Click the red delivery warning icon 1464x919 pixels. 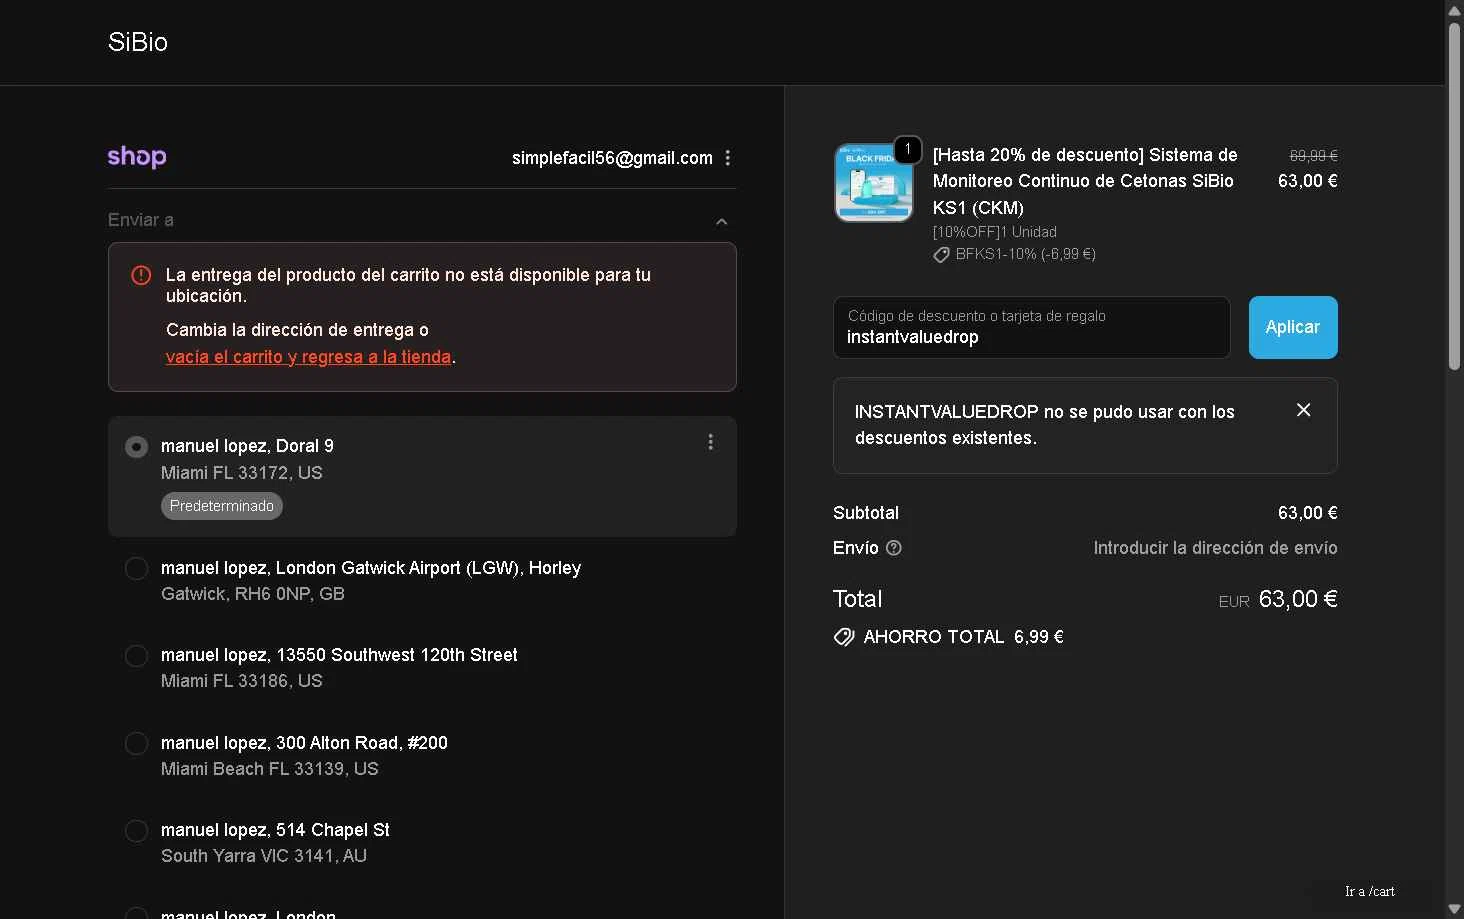[141, 275]
